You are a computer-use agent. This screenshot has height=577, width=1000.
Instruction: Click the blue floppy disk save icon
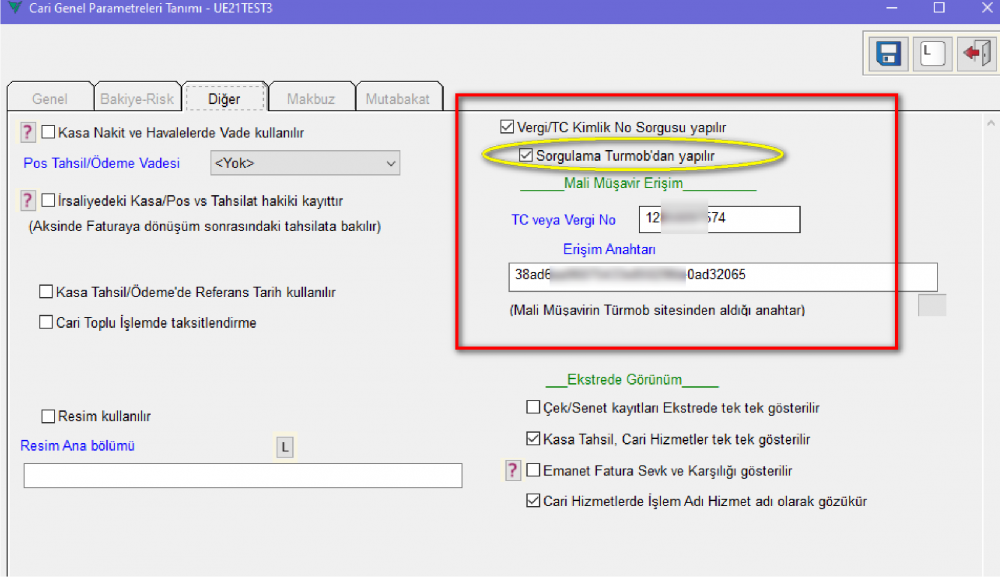pyautogui.click(x=888, y=53)
